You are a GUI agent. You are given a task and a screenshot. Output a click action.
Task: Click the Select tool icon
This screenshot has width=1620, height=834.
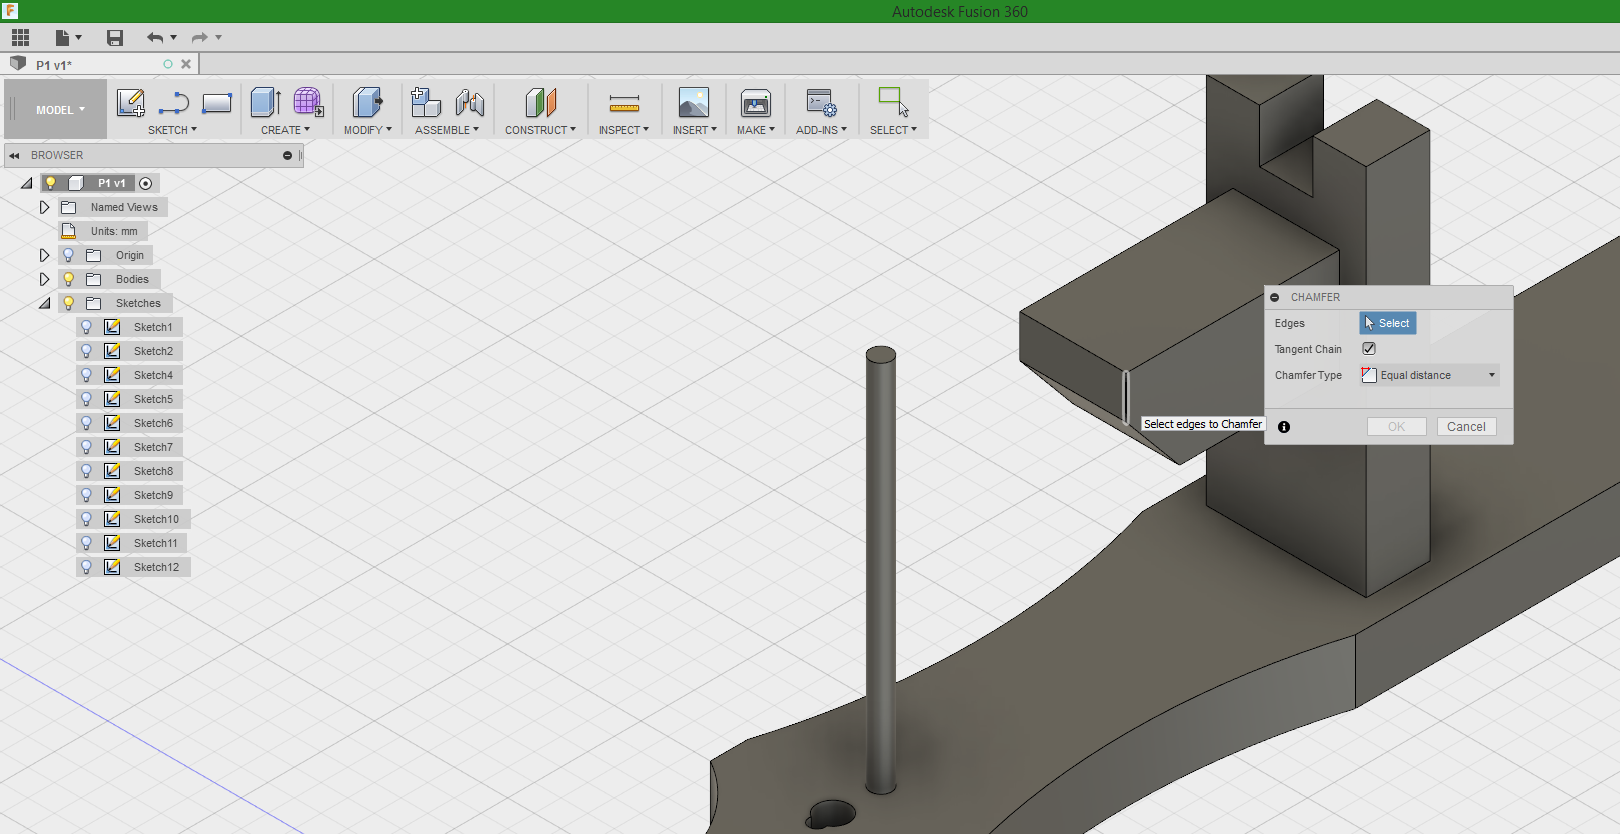(x=893, y=102)
